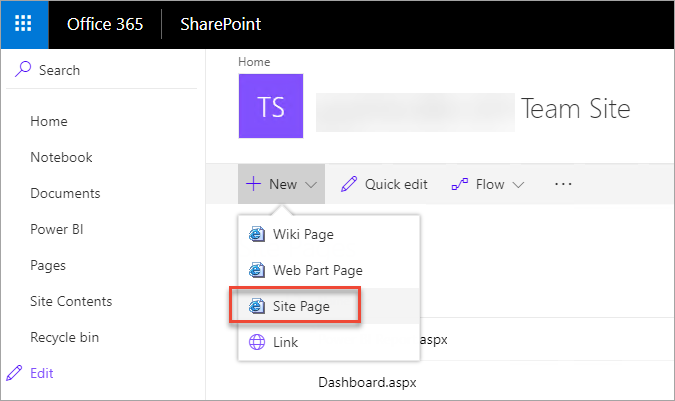Viewport: 675px width, 401px height.
Task: Expand the New dropdown chevron
Action: tap(311, 185)
